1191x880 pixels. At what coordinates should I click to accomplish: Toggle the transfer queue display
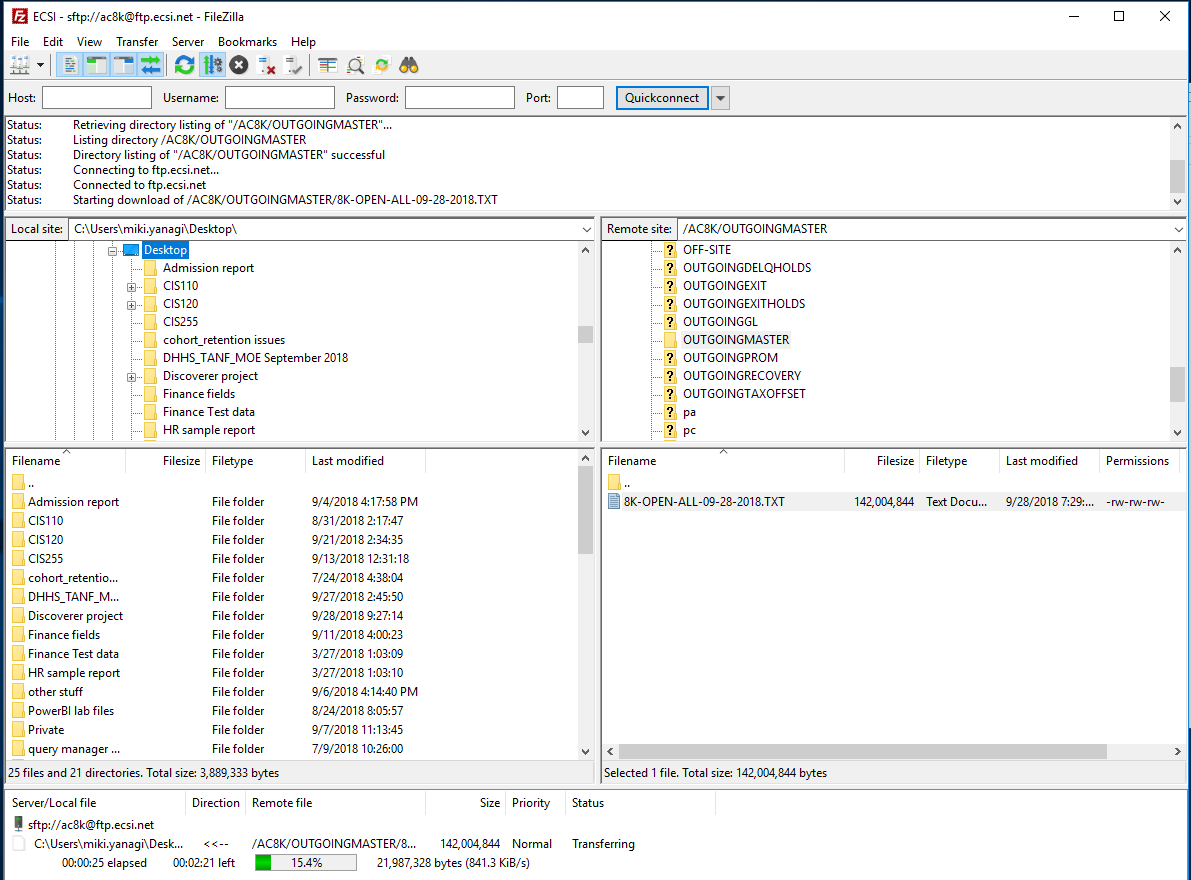click(x=150, y=66)
